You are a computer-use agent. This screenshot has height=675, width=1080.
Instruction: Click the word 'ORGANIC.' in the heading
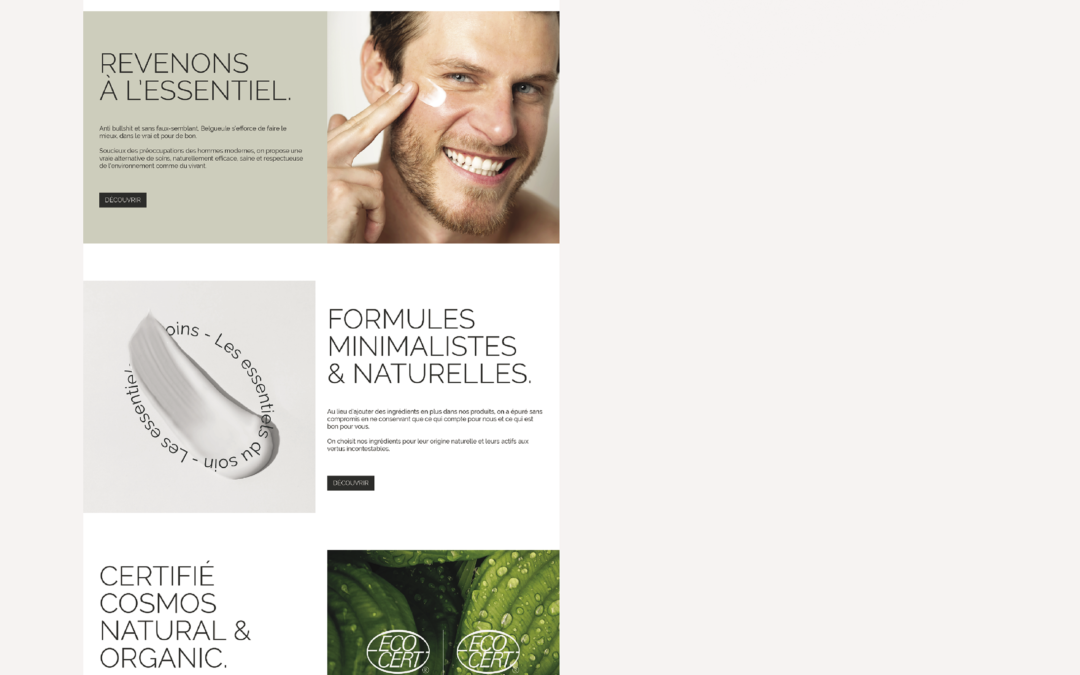click(x=163, y=658)
